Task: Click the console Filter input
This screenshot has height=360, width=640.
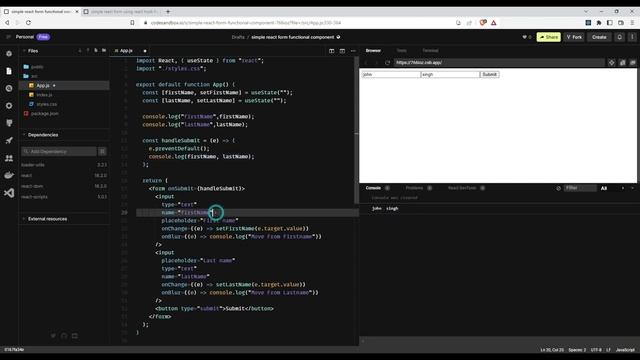Action: [580, 188]
